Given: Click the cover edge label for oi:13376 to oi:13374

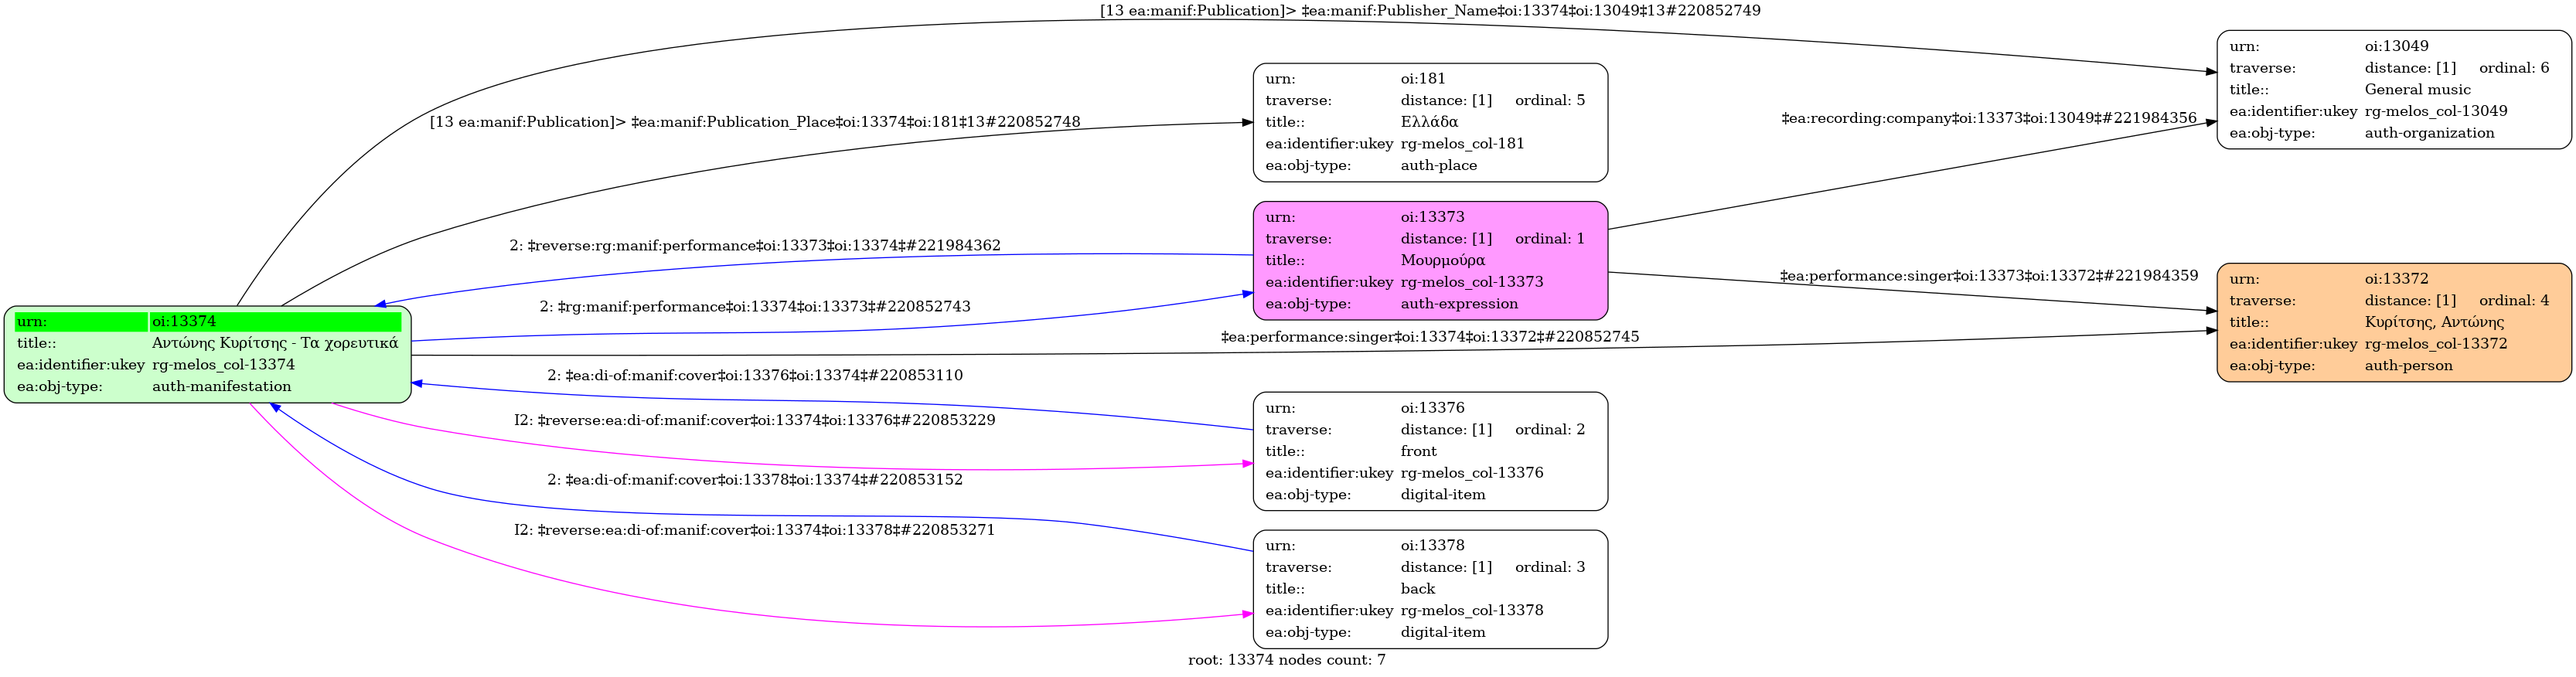Looking at the screenshot, I should (x=755, y=376).
